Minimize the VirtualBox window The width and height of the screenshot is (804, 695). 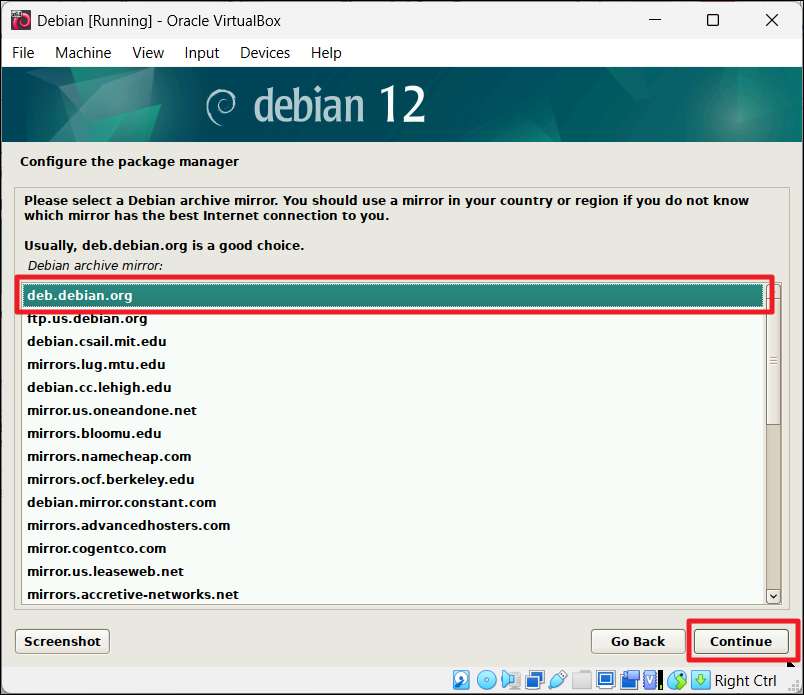tap(655, 21)
